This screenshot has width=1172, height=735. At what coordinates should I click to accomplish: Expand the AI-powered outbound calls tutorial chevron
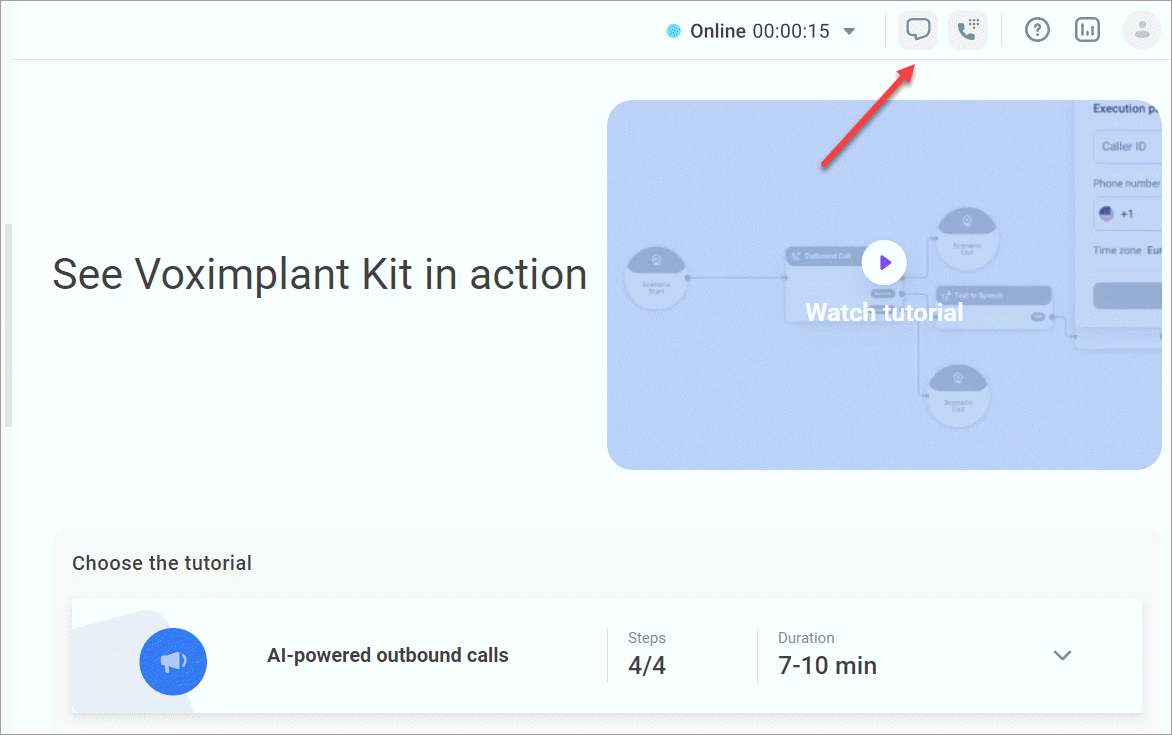tap(1062, 656)
